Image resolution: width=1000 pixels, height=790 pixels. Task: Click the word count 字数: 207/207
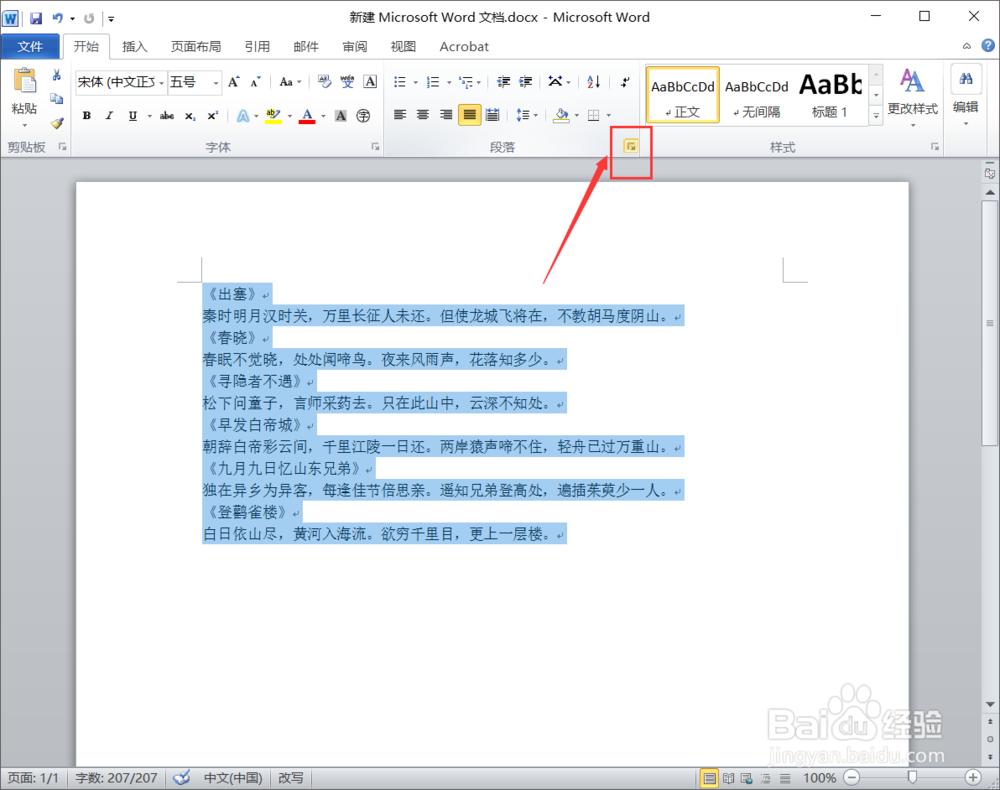point(116,777)
